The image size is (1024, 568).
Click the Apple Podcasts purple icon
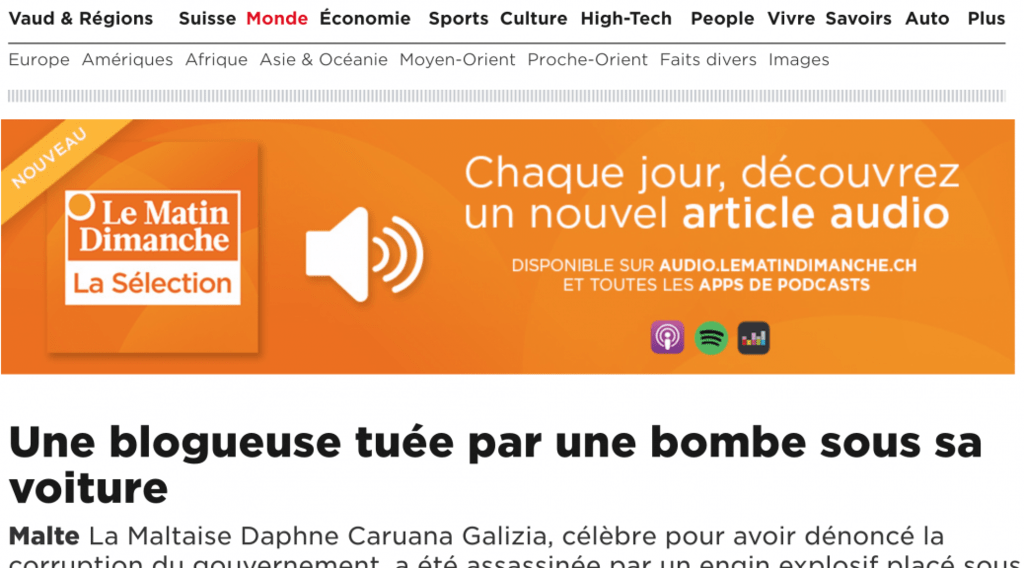click(x=667, y=338)
